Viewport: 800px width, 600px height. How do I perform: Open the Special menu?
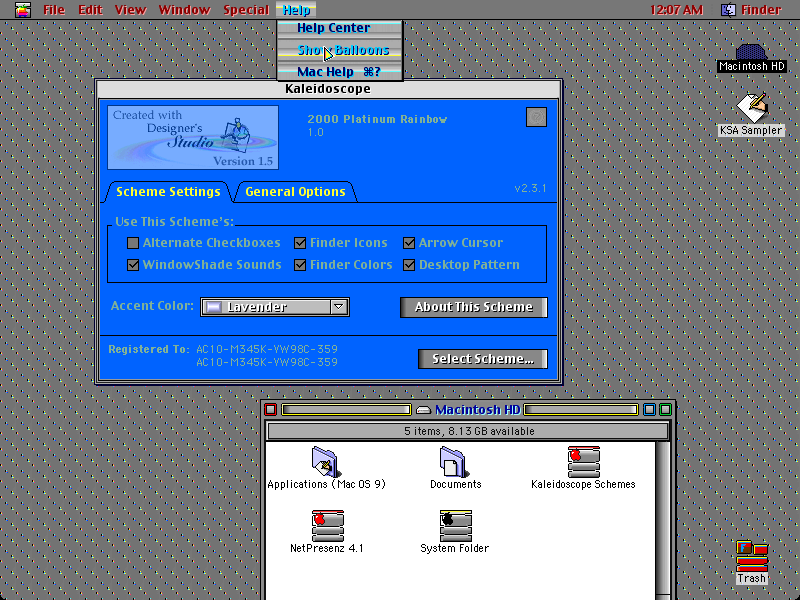(x=246, y=10)
